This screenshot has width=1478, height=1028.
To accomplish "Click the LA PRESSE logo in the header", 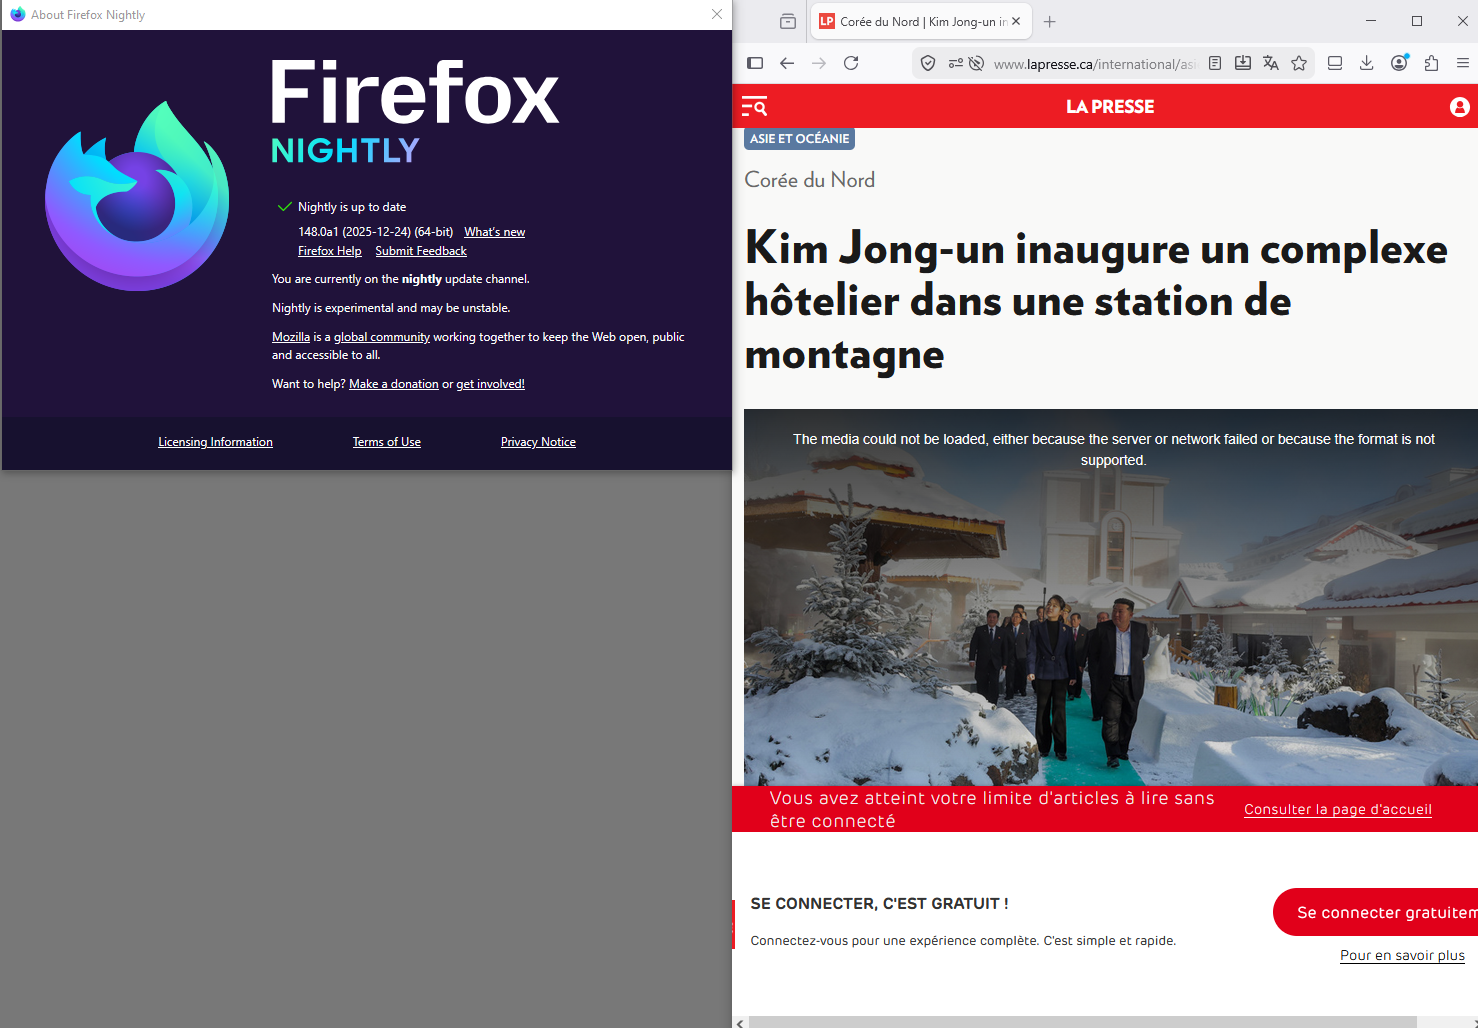I will (x=1110, y=107).
